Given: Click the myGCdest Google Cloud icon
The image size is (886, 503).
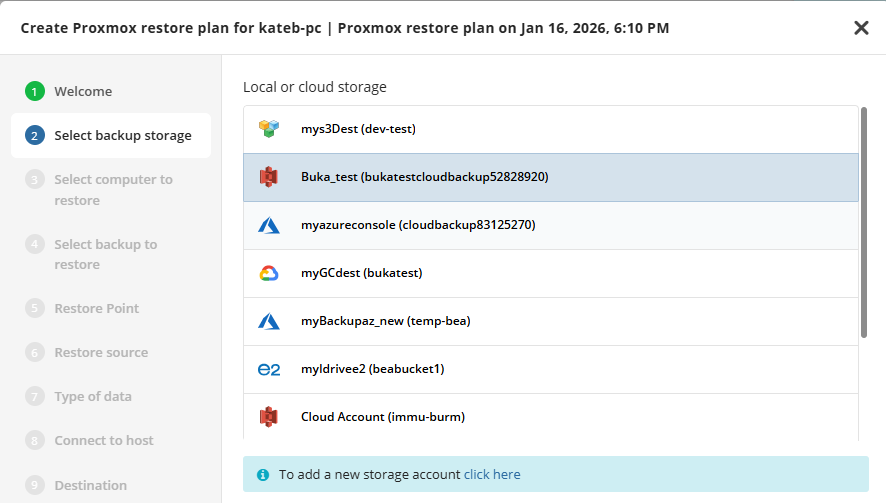Looking at the screenshot, I should (268, 273).
